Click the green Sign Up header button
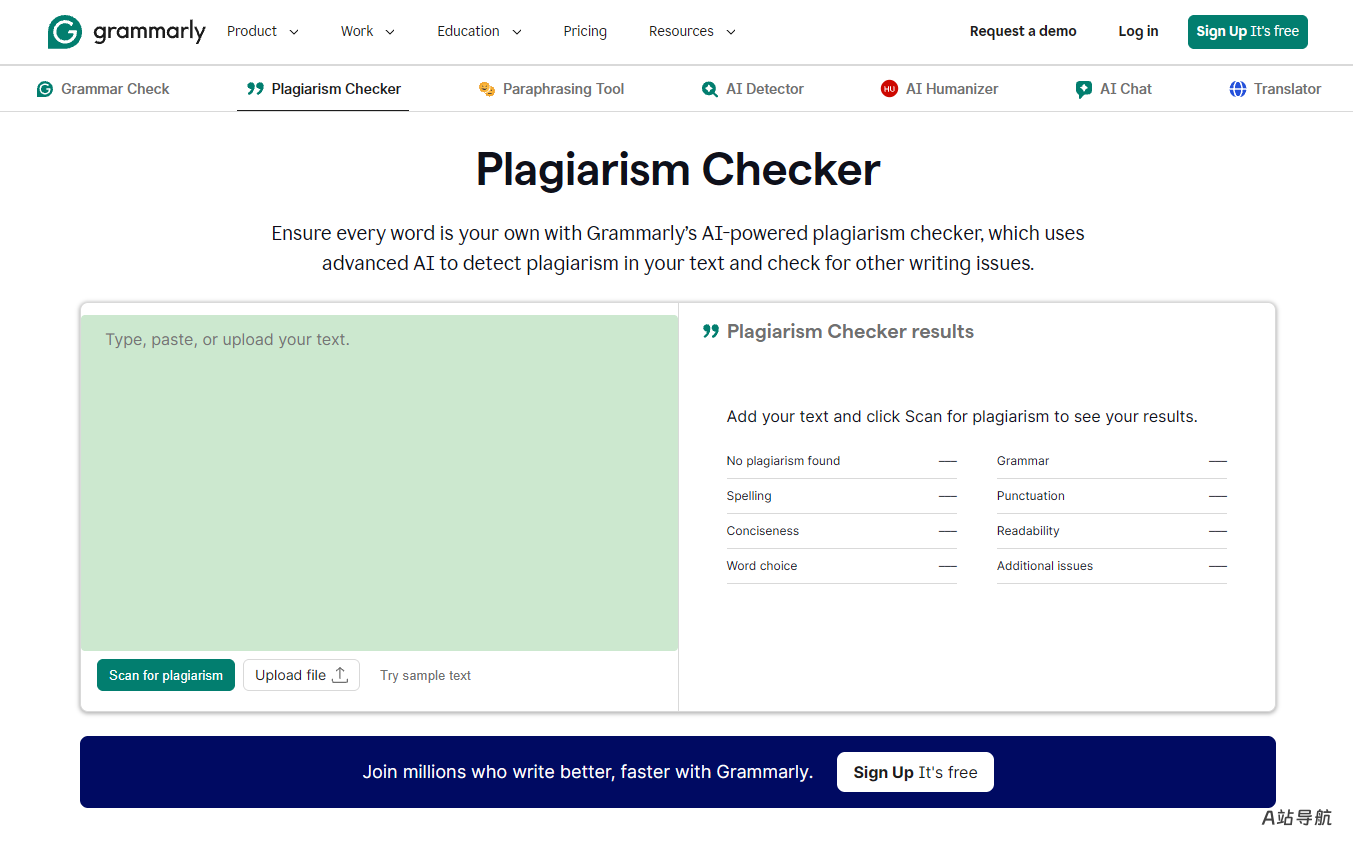 pos(1247,32)
